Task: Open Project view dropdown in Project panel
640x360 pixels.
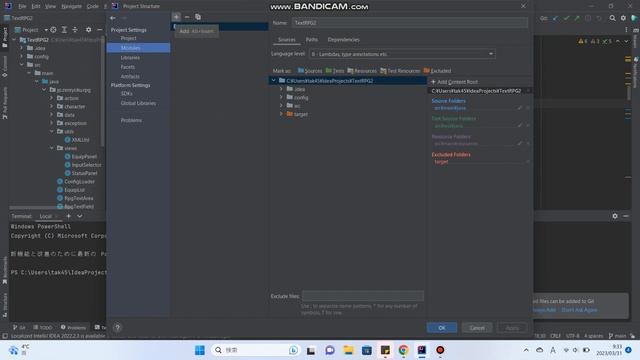Action: [31, 30]
